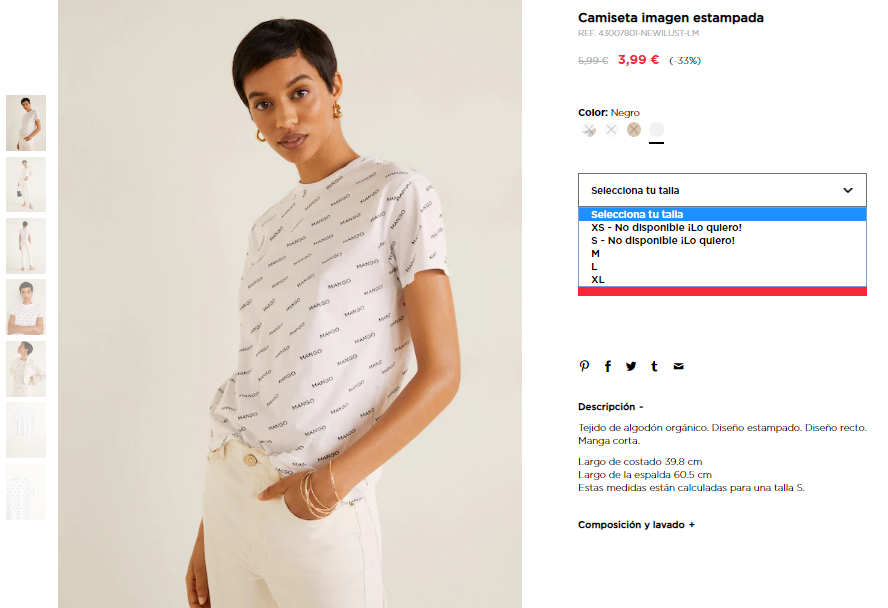Select the white underlined color swatch
The image size is (888, 608).
(x=656, y=130)
